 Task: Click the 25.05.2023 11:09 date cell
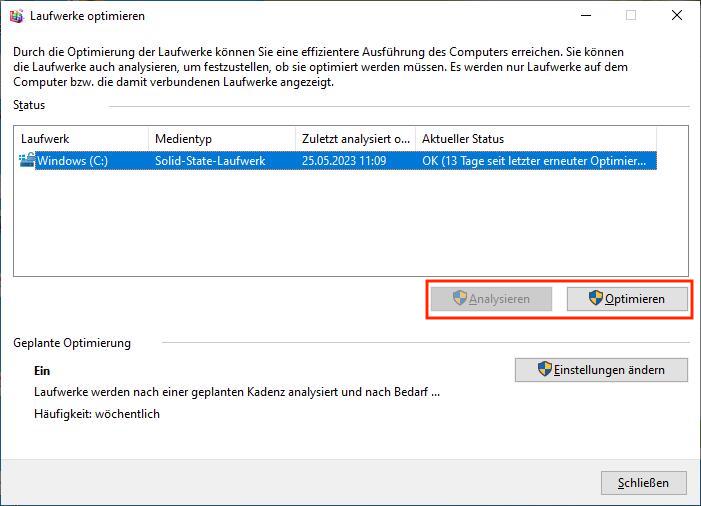tap(344, 161)
